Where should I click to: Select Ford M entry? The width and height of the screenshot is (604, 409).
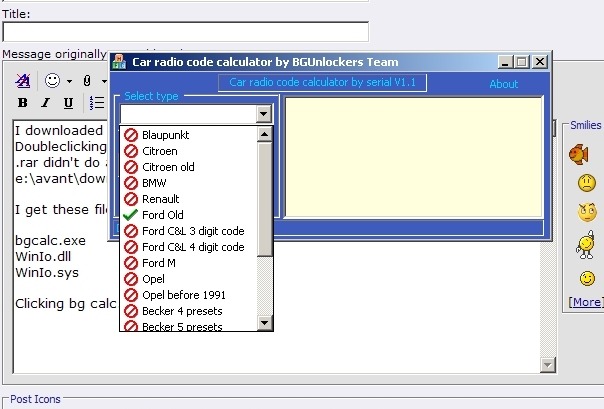click(189, 263)
